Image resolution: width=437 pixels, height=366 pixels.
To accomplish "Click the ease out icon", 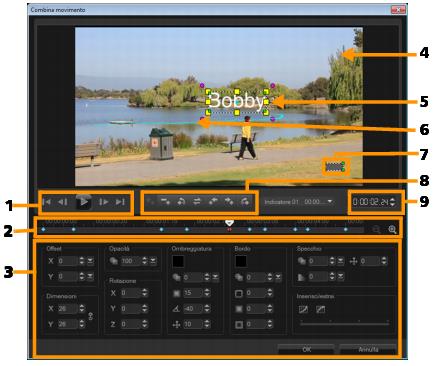I will click(x=320, y=309).
